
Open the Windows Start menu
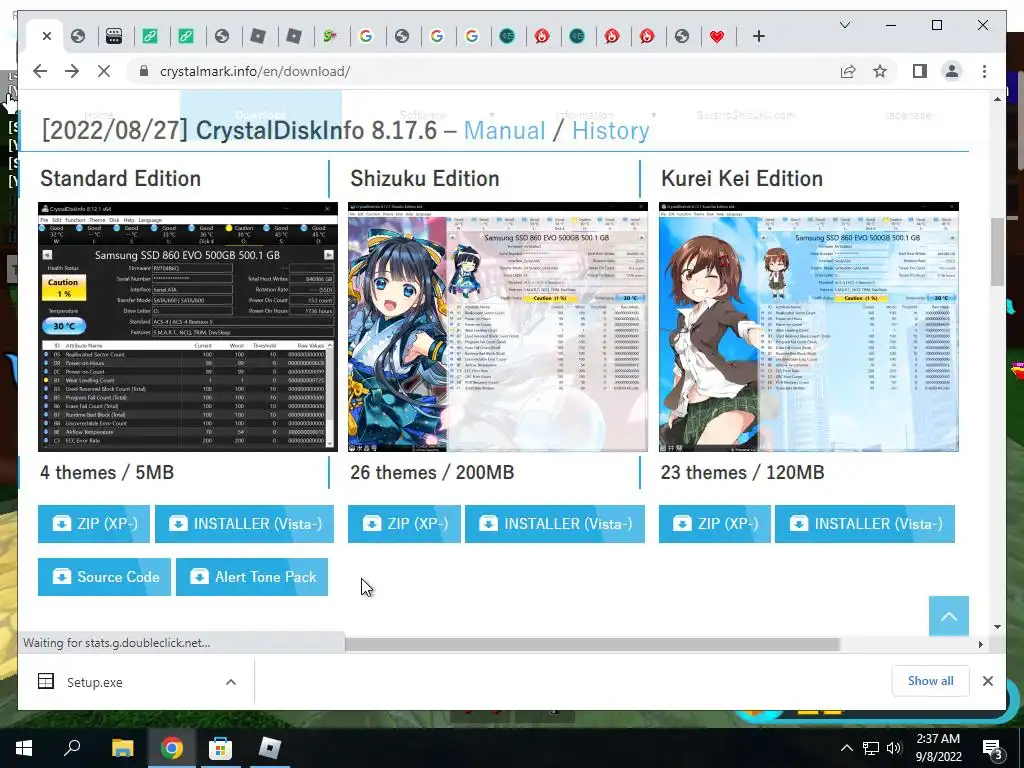(24, 748)
